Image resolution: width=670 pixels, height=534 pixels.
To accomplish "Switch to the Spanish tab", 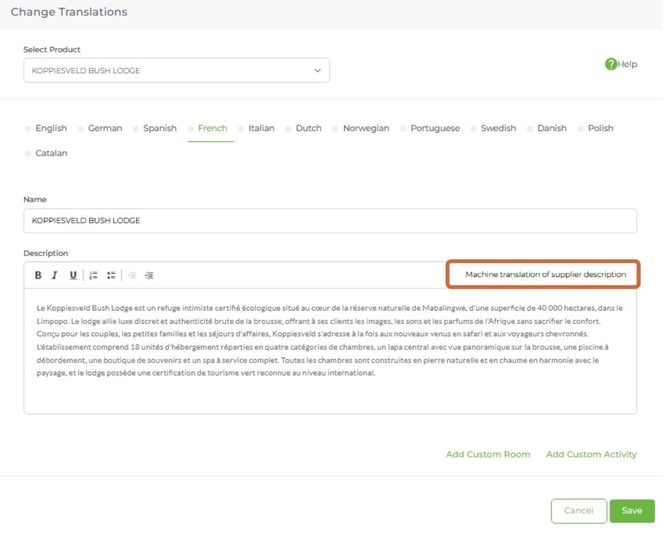I will [x=160, y=128].
